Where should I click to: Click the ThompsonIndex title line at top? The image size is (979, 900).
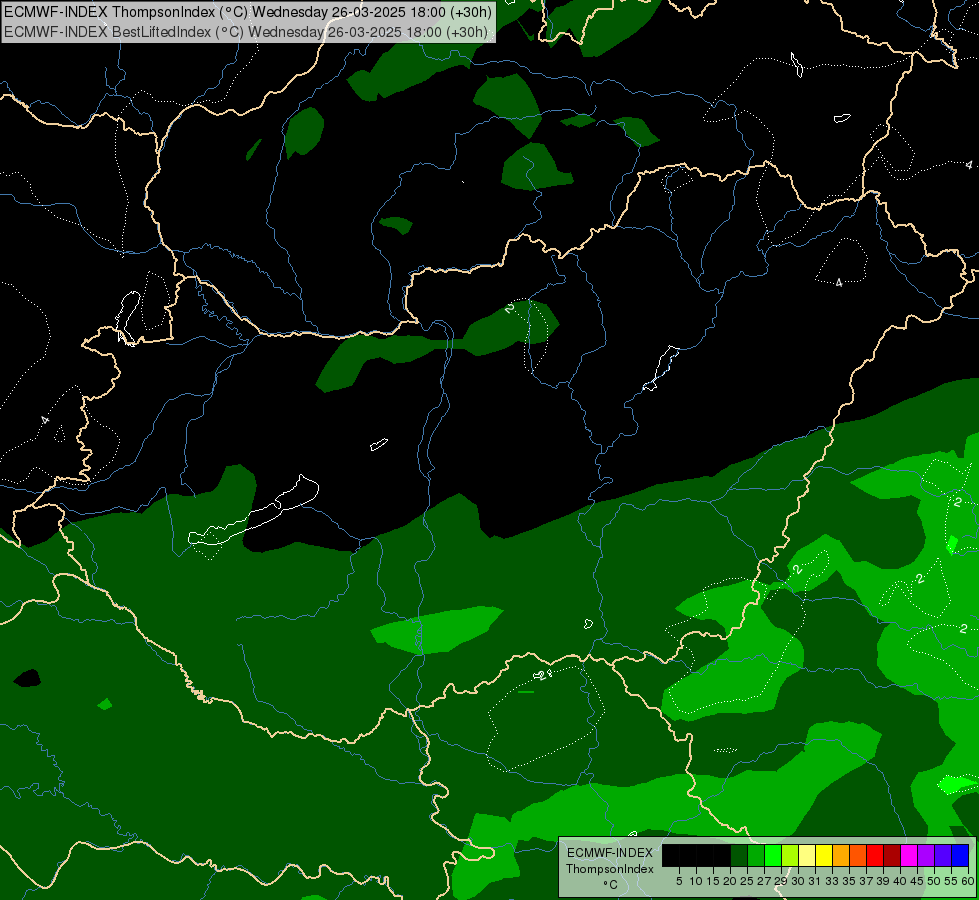pyautogui.click(x=248, y=12)
